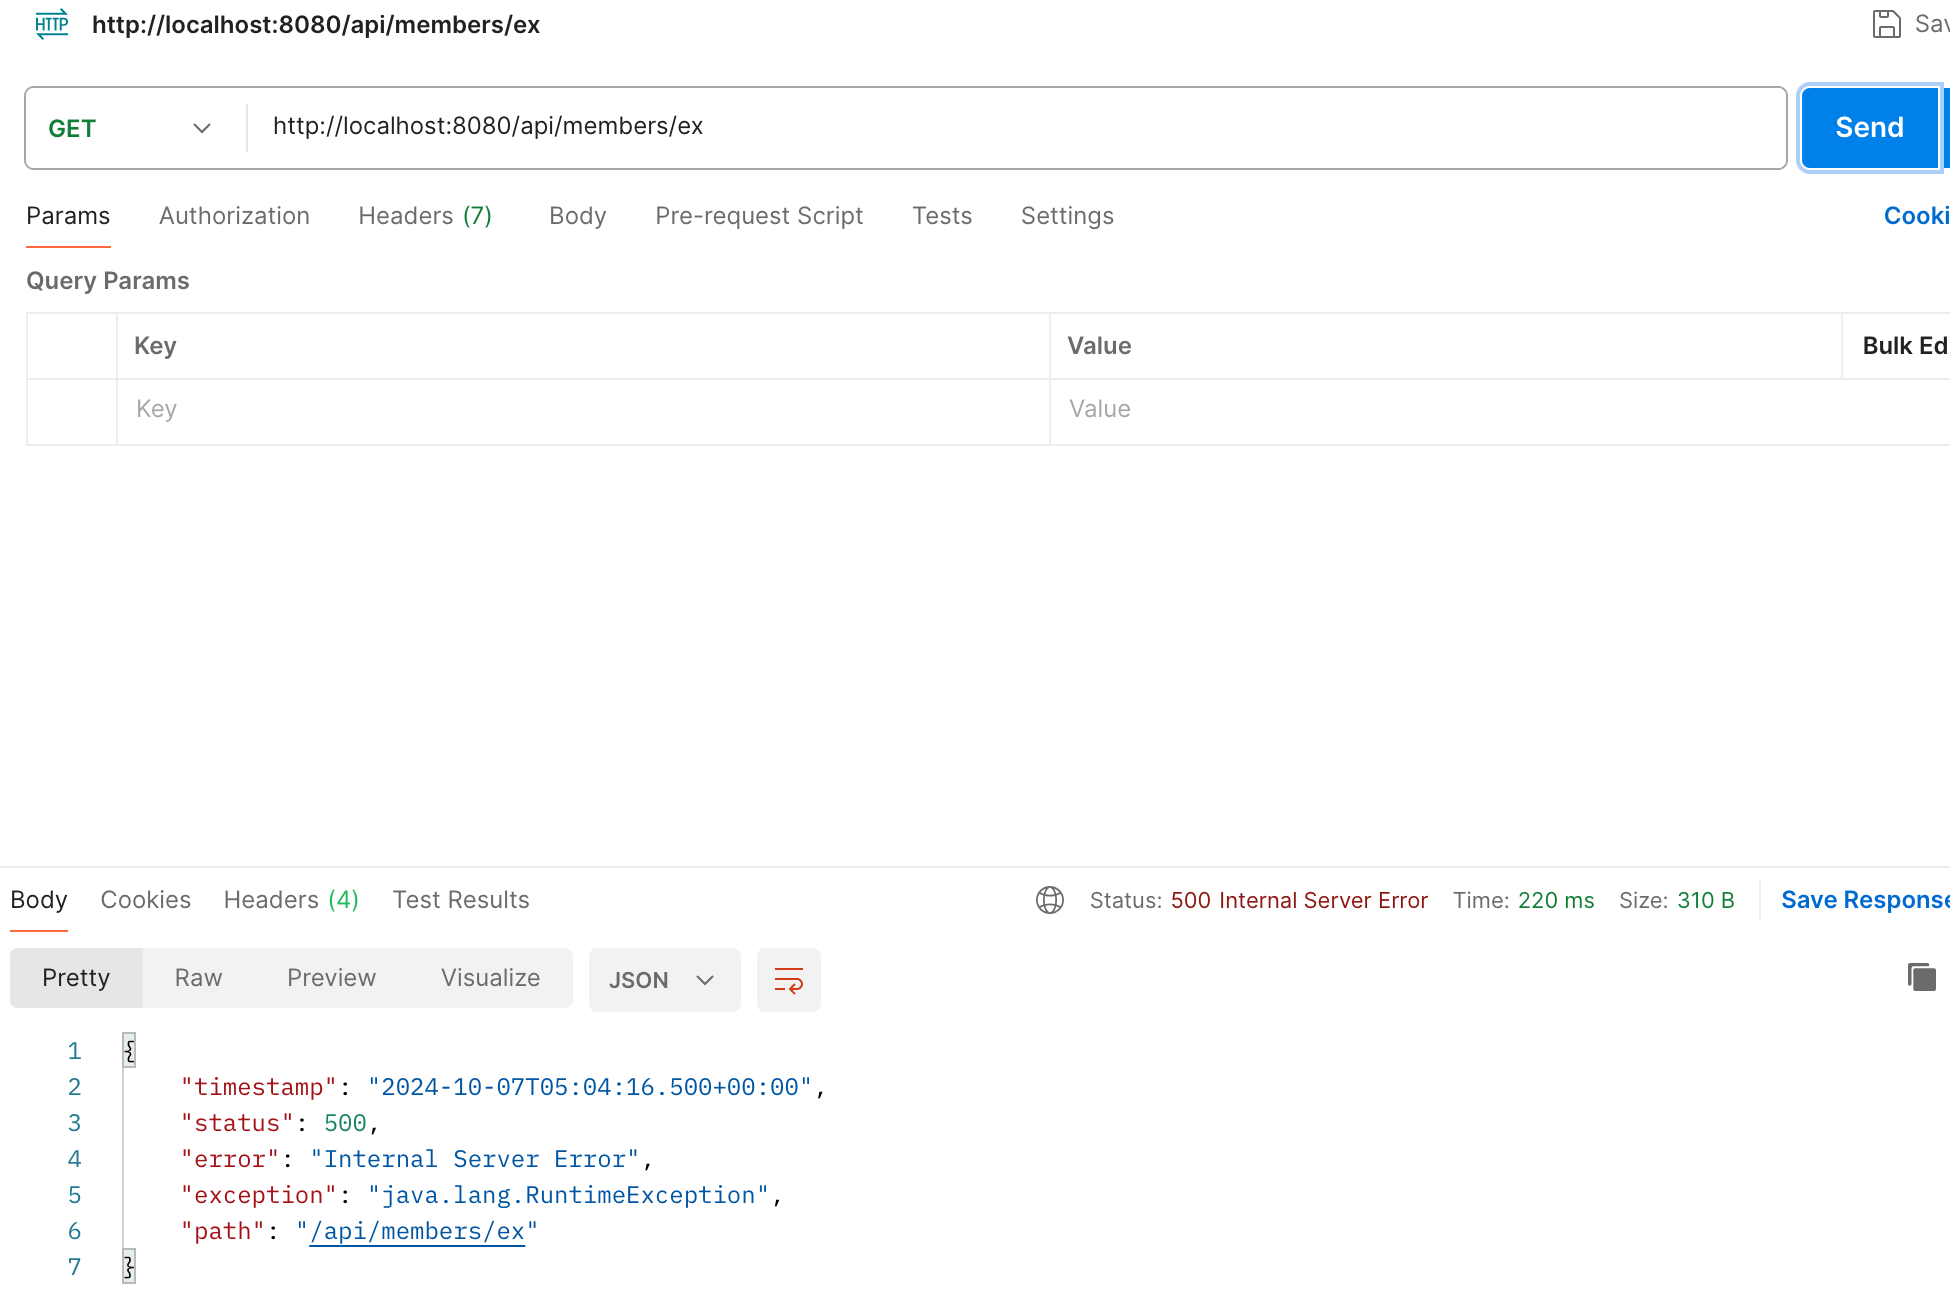Open the Pre-request Script tab
The height and width of the screenshot is (1314, 1950).
coord(758,216)
